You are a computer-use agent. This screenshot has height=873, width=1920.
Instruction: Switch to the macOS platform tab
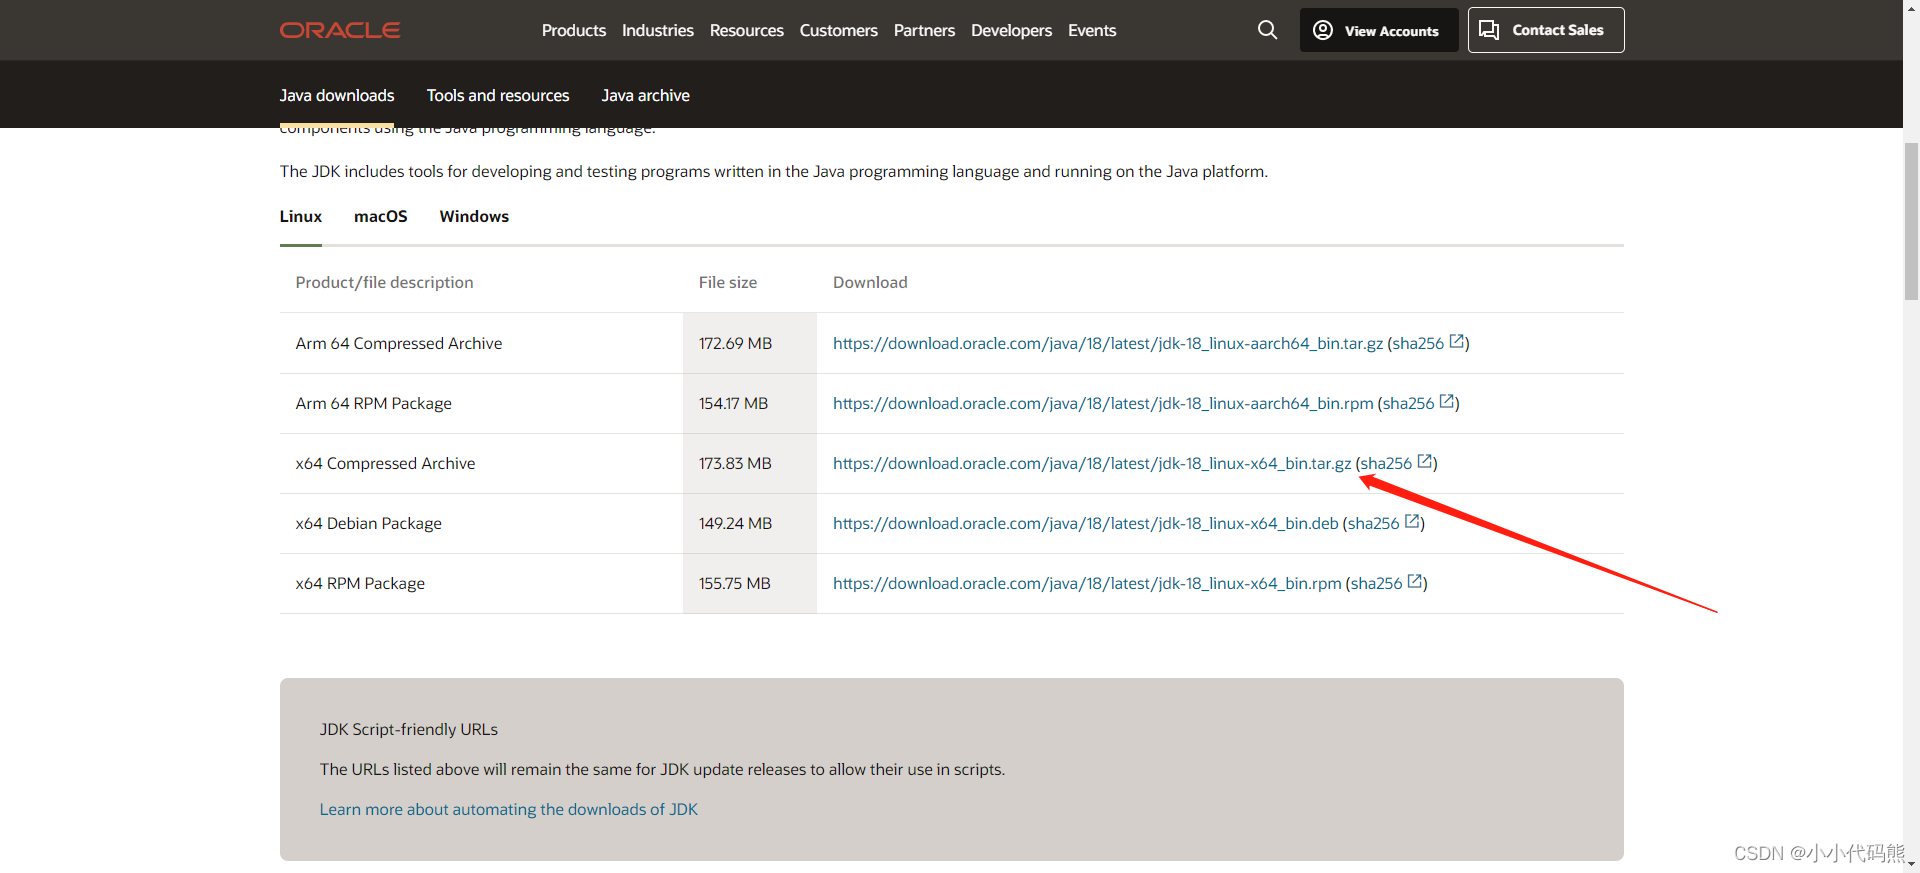coord(381,216)
